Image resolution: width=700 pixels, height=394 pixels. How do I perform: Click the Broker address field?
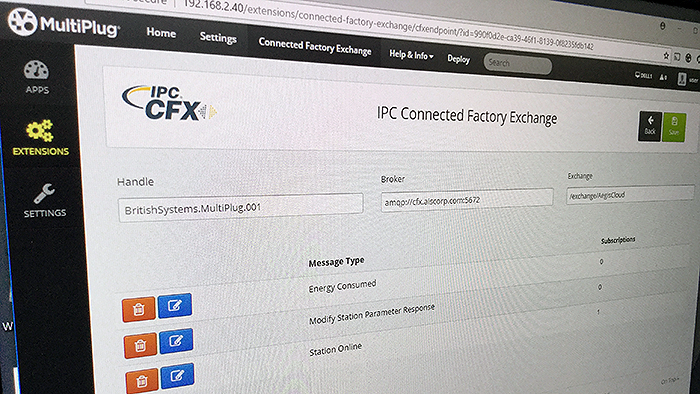click(467, 199)
